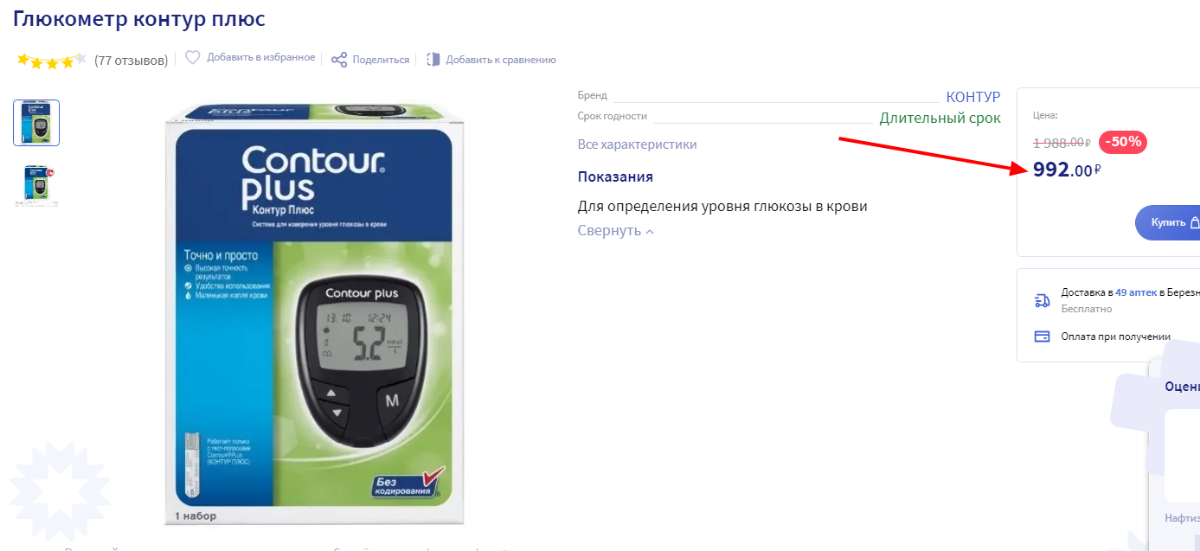
Task: Open the 49 аптек pharmacies link
Action: click(1136, 293)
